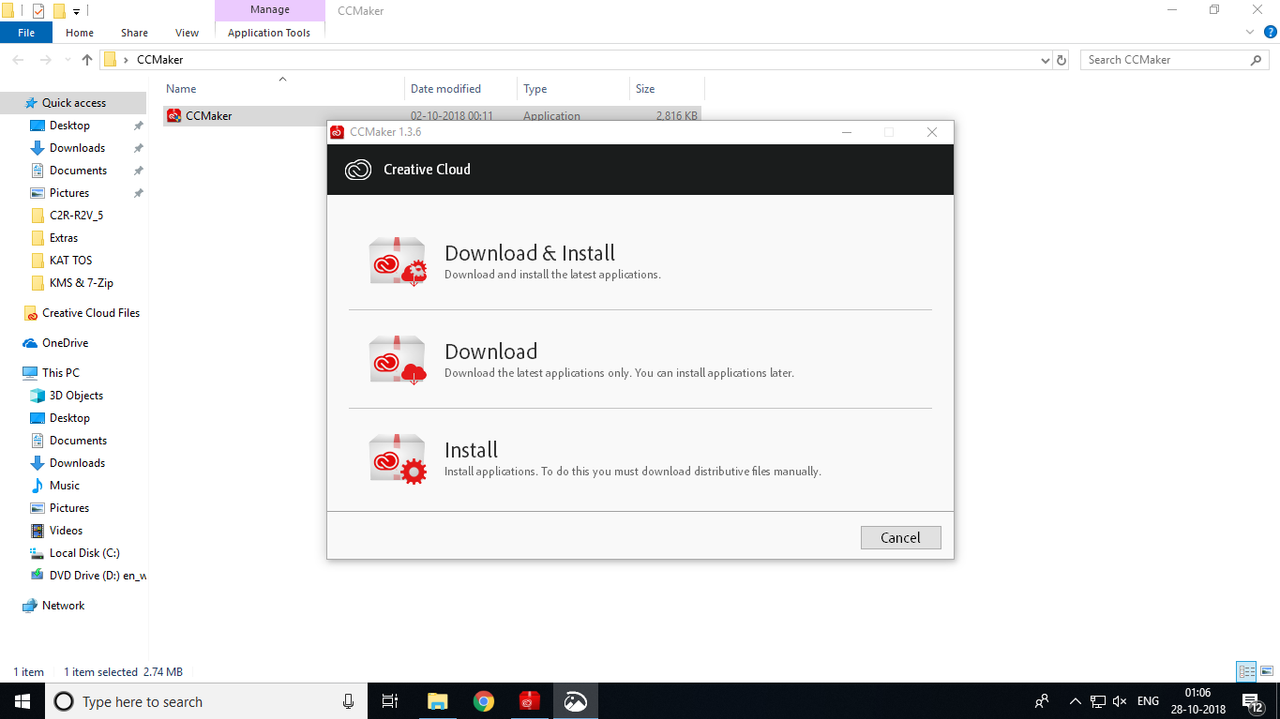Viewport: 1280px width, 719px height.
Task: Open the notification Action Center icon
Action: tap(1252, 701)
